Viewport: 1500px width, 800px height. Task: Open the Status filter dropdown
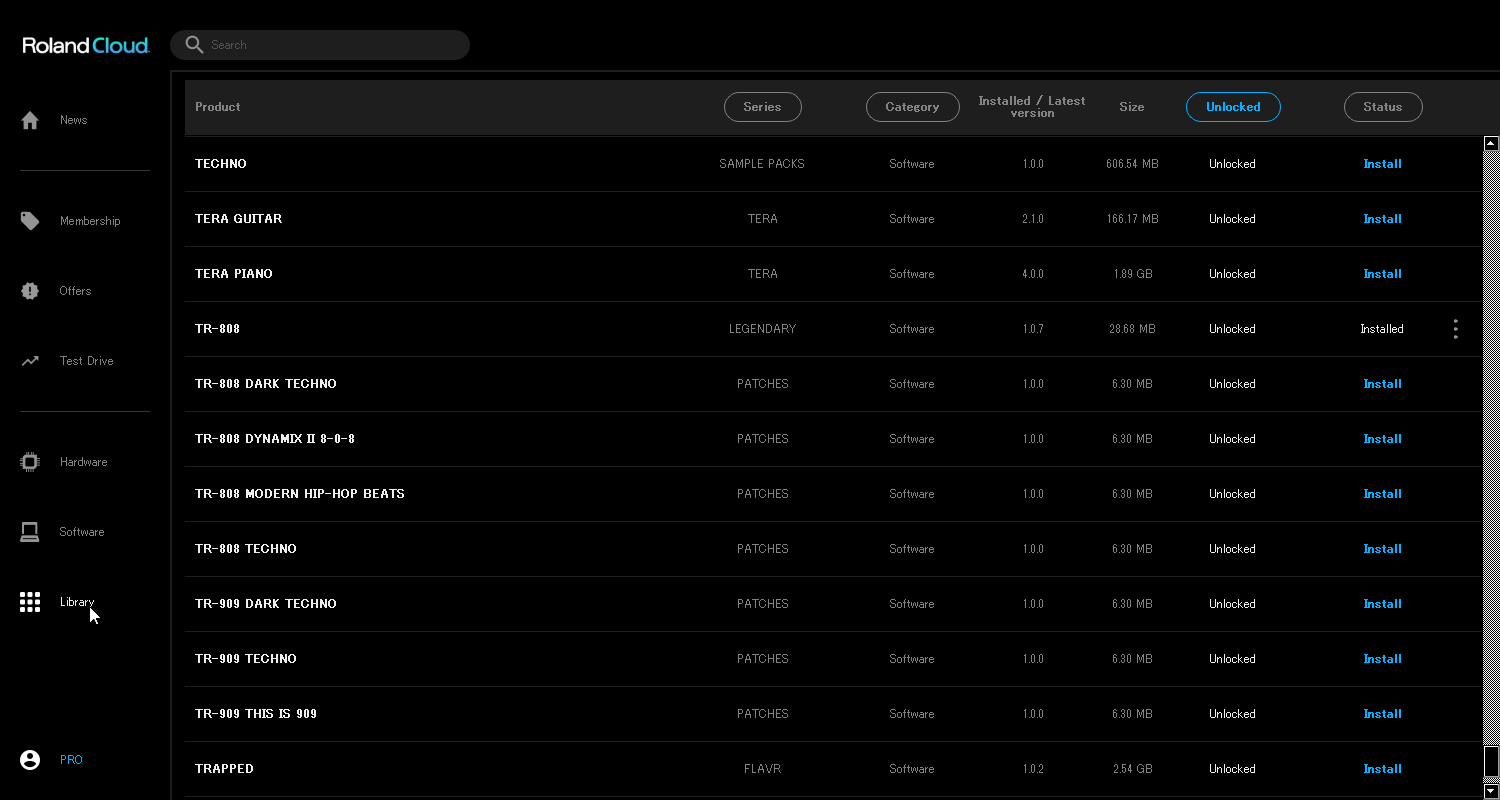coord(1383,107)
